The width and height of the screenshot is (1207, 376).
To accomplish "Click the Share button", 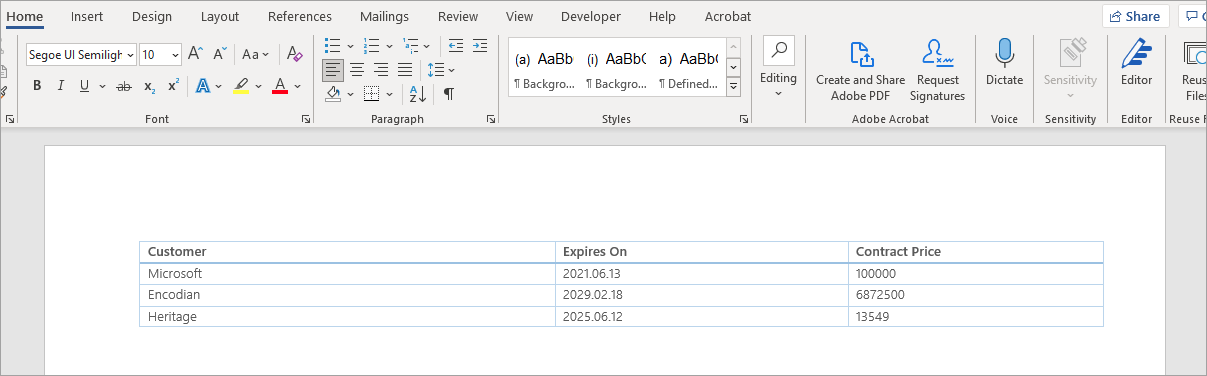I will [x=1135, y=16].
